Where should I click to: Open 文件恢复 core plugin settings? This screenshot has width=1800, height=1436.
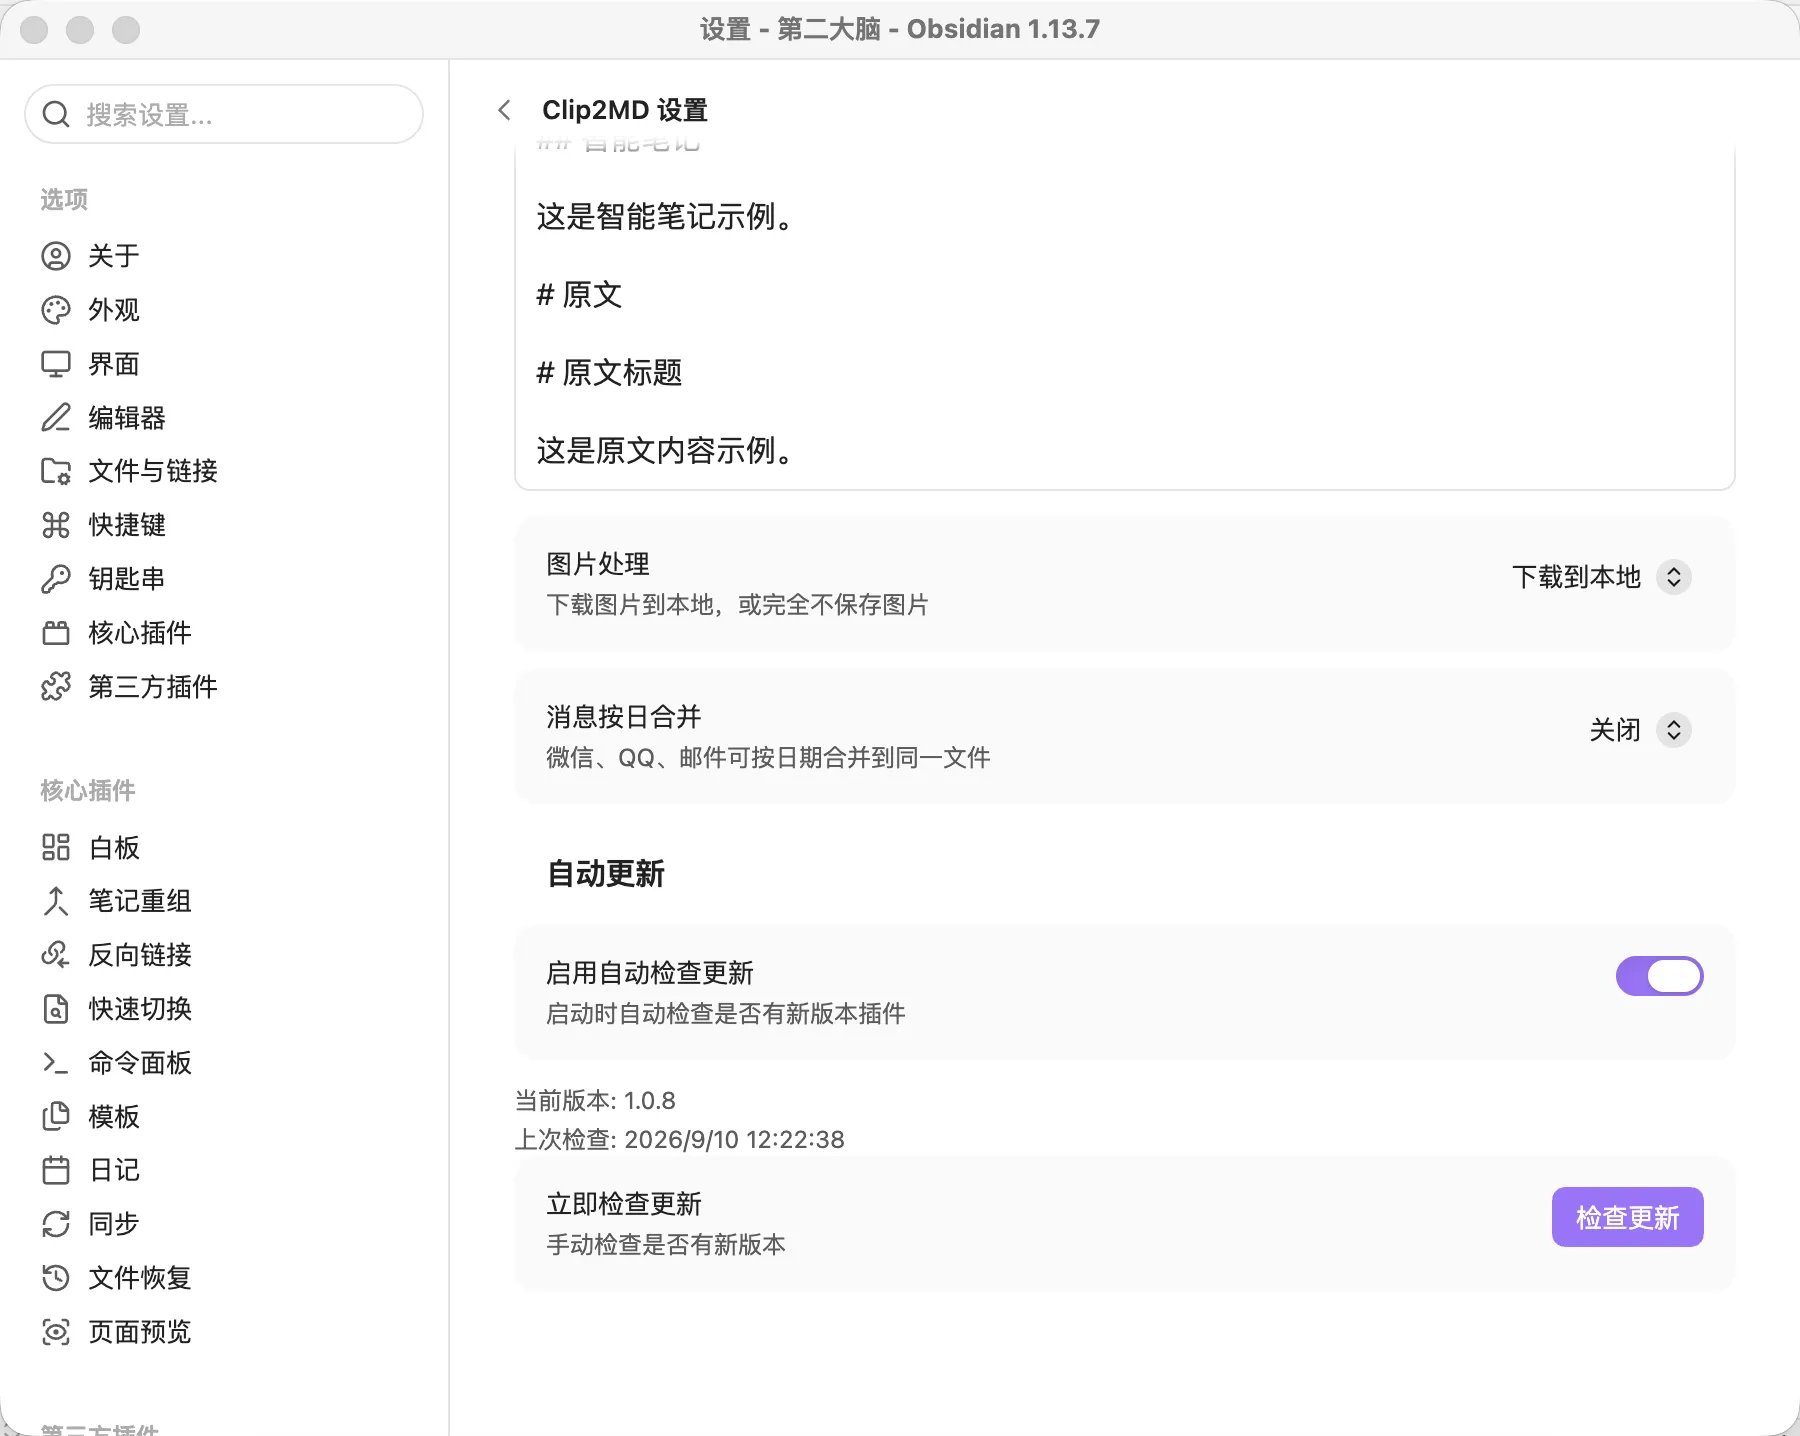(224, 1278)
